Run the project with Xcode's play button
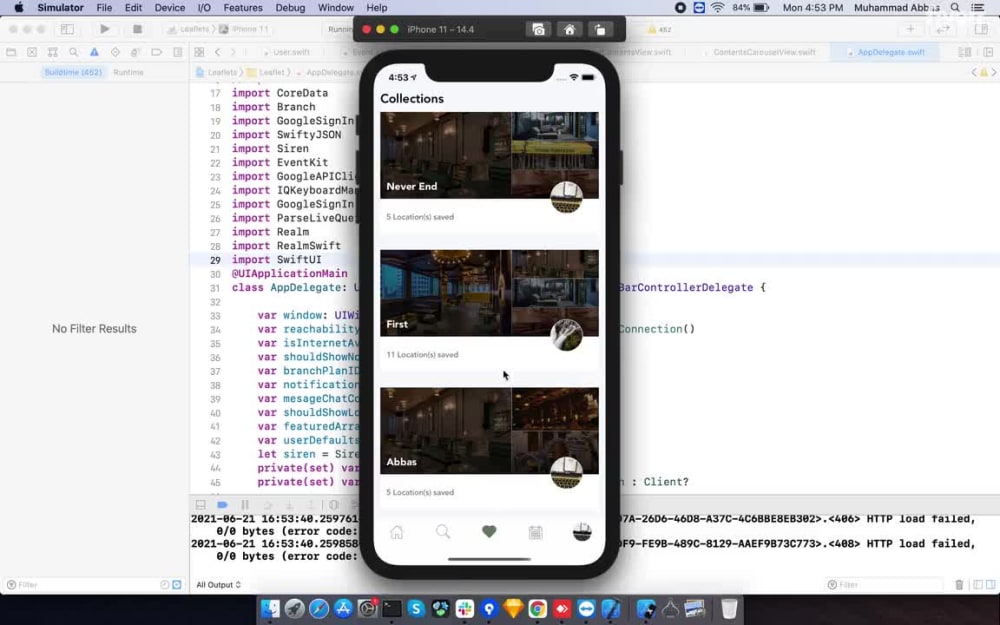The width and height of the screenshot is (1000, 625). click(104, 29)
